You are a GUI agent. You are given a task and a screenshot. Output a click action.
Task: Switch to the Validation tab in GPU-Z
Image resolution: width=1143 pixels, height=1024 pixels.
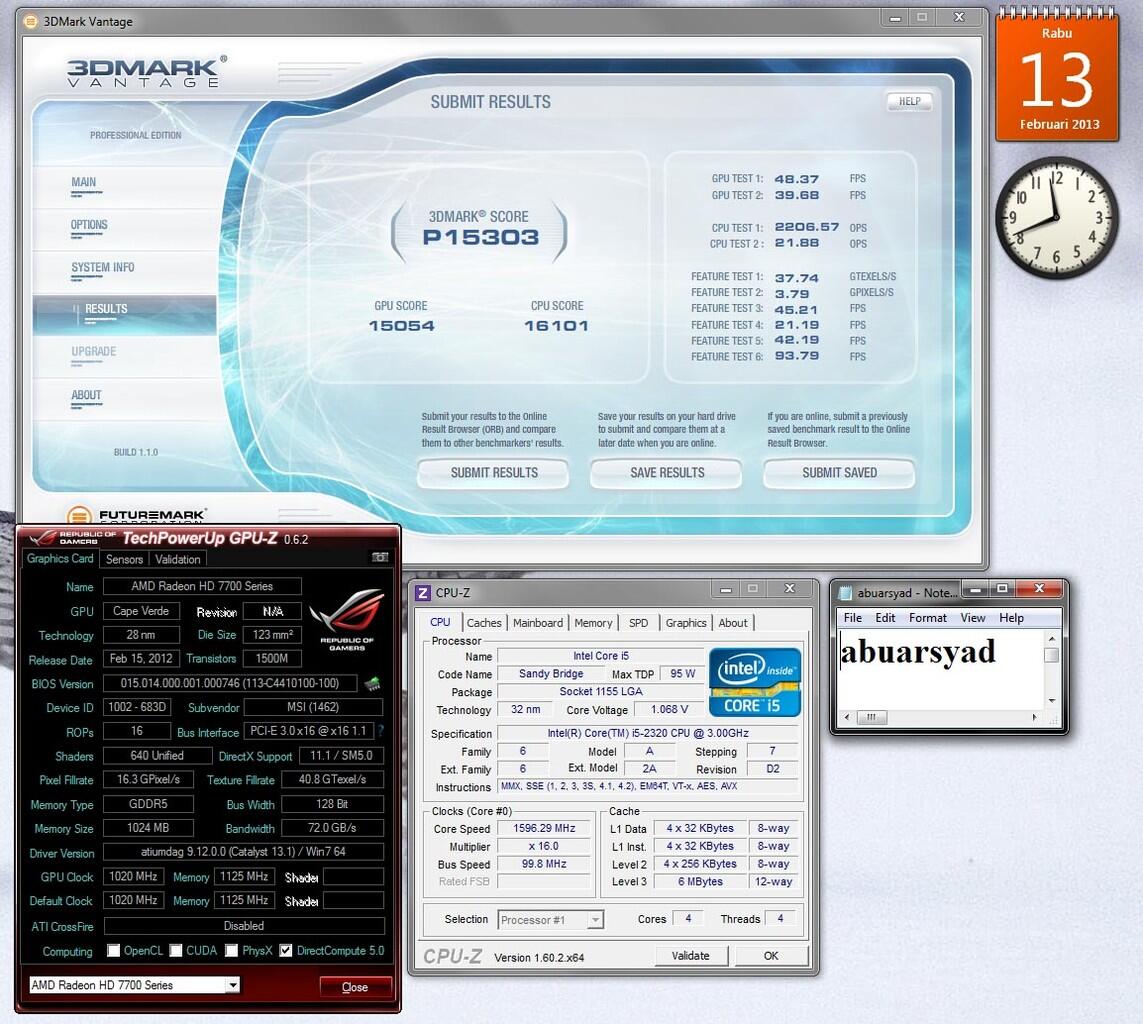(178, 559)
